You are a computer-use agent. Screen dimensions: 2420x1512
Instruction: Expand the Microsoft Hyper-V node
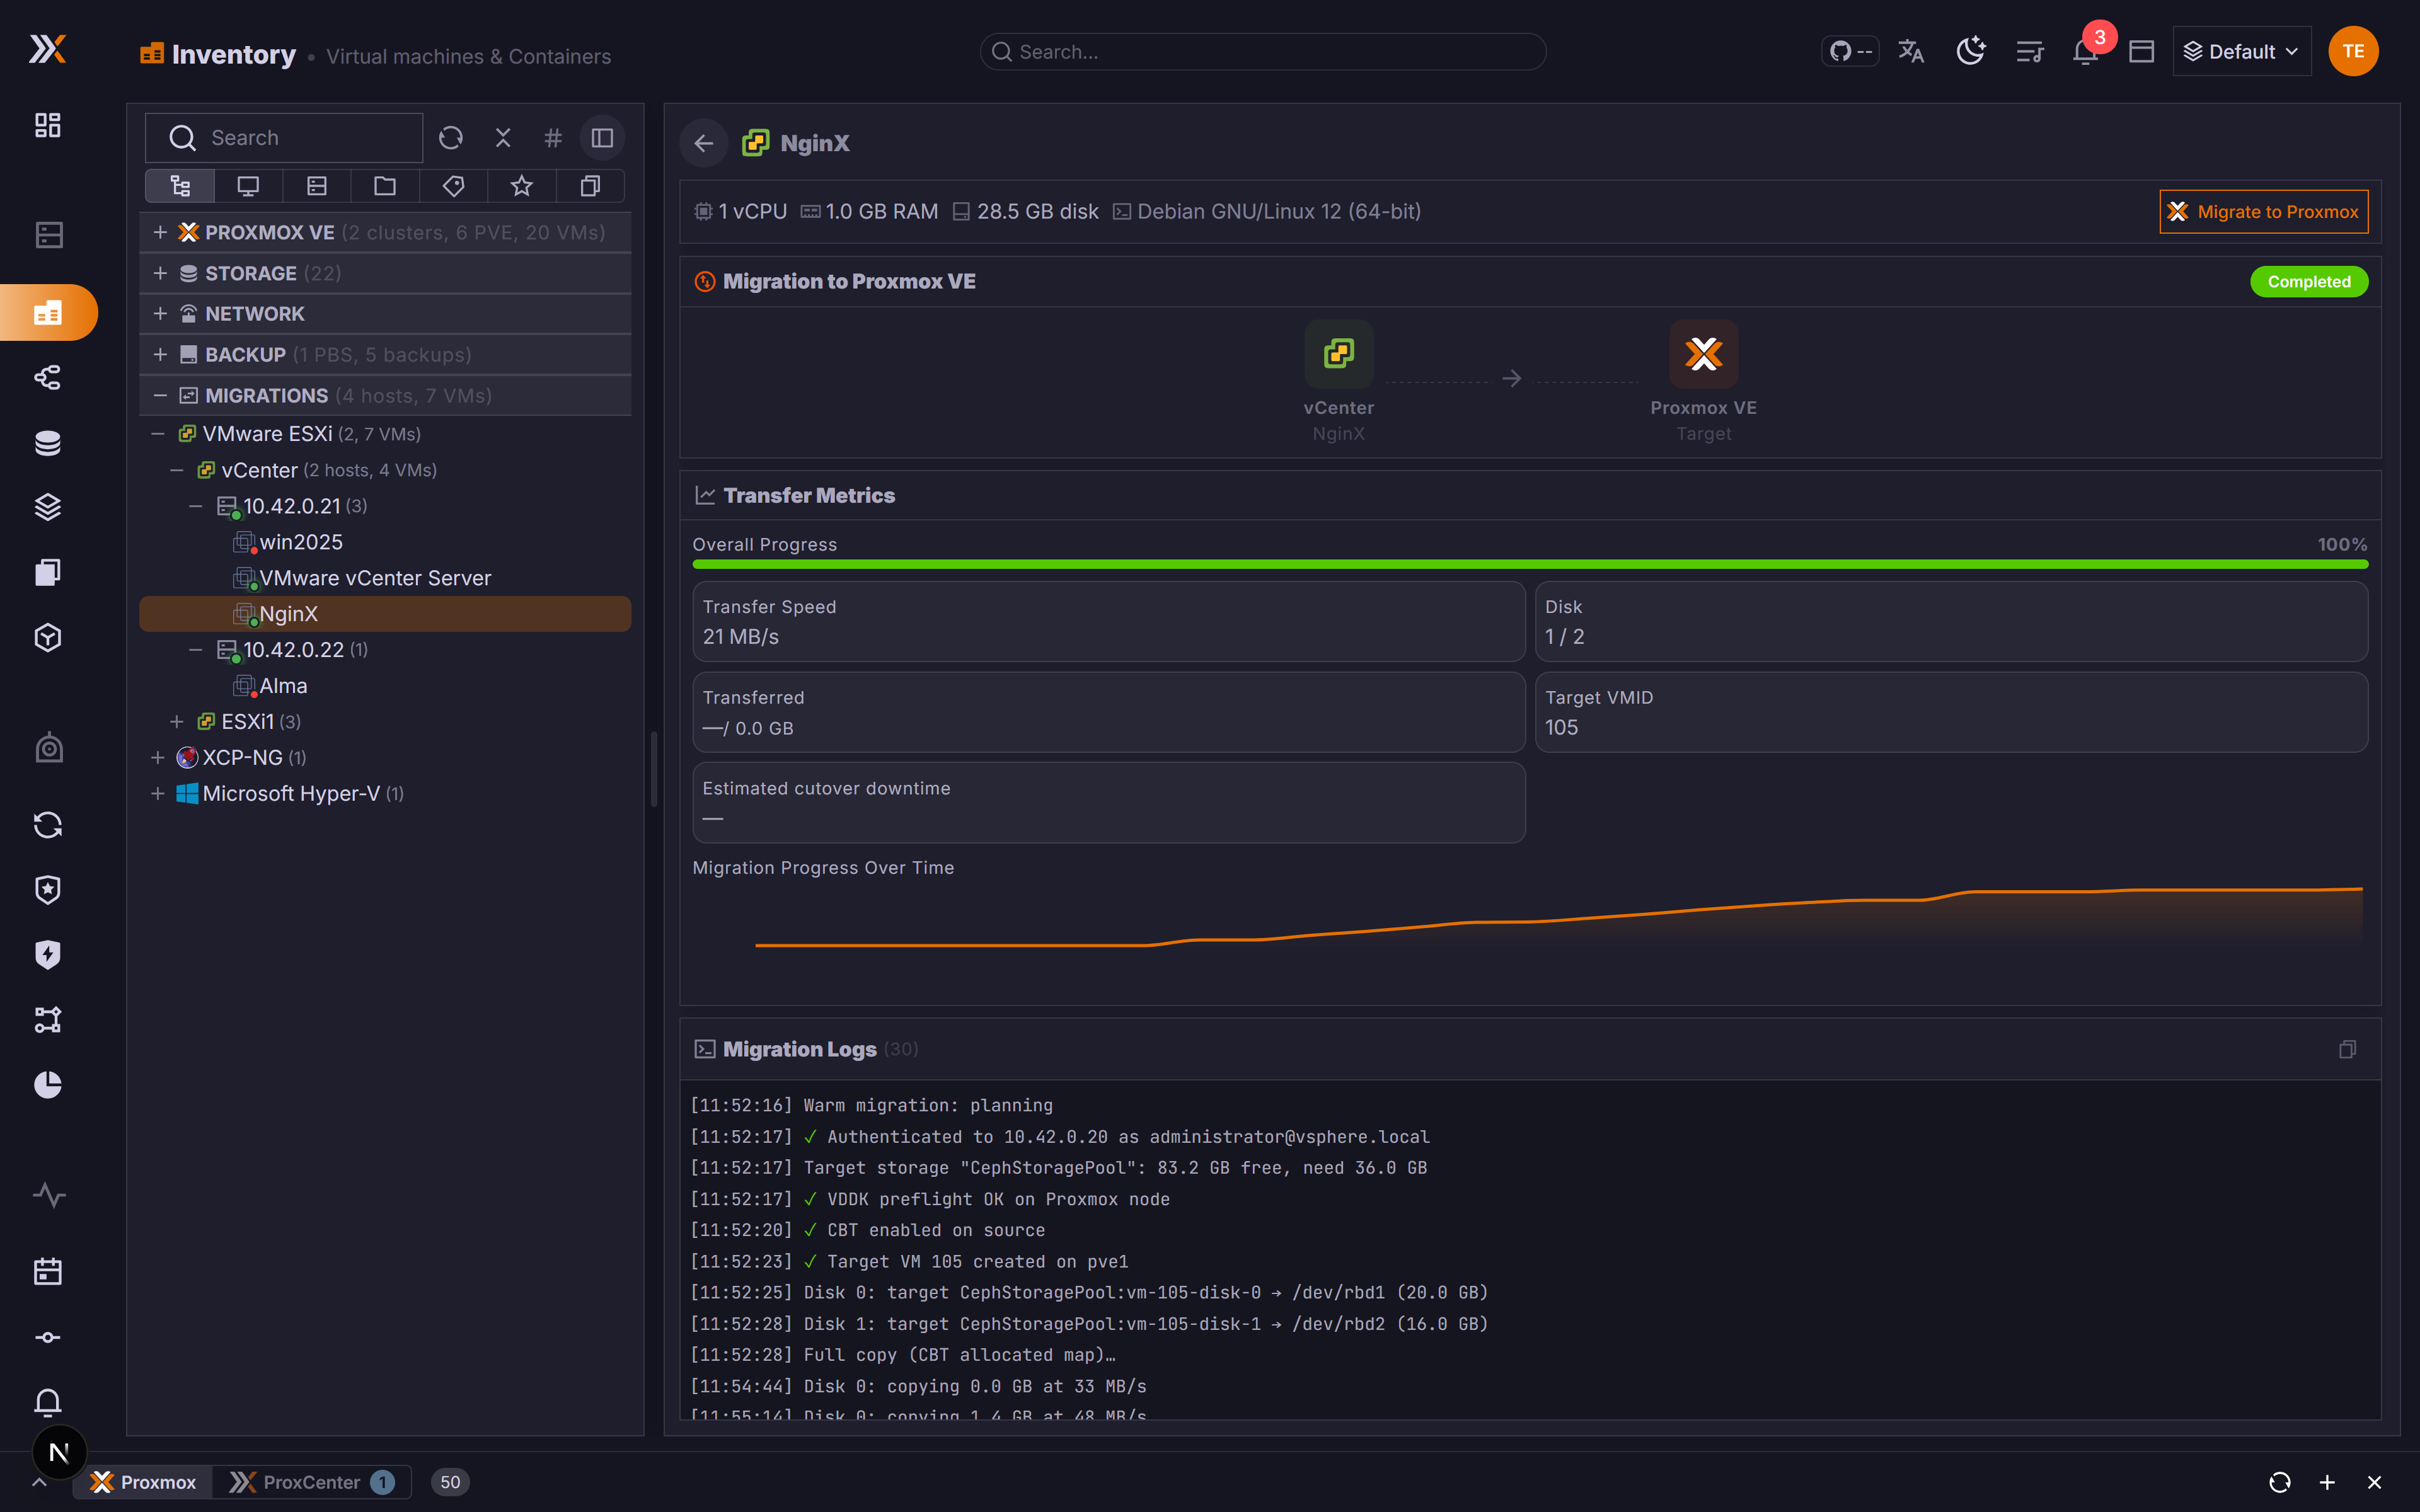(158, 794)
